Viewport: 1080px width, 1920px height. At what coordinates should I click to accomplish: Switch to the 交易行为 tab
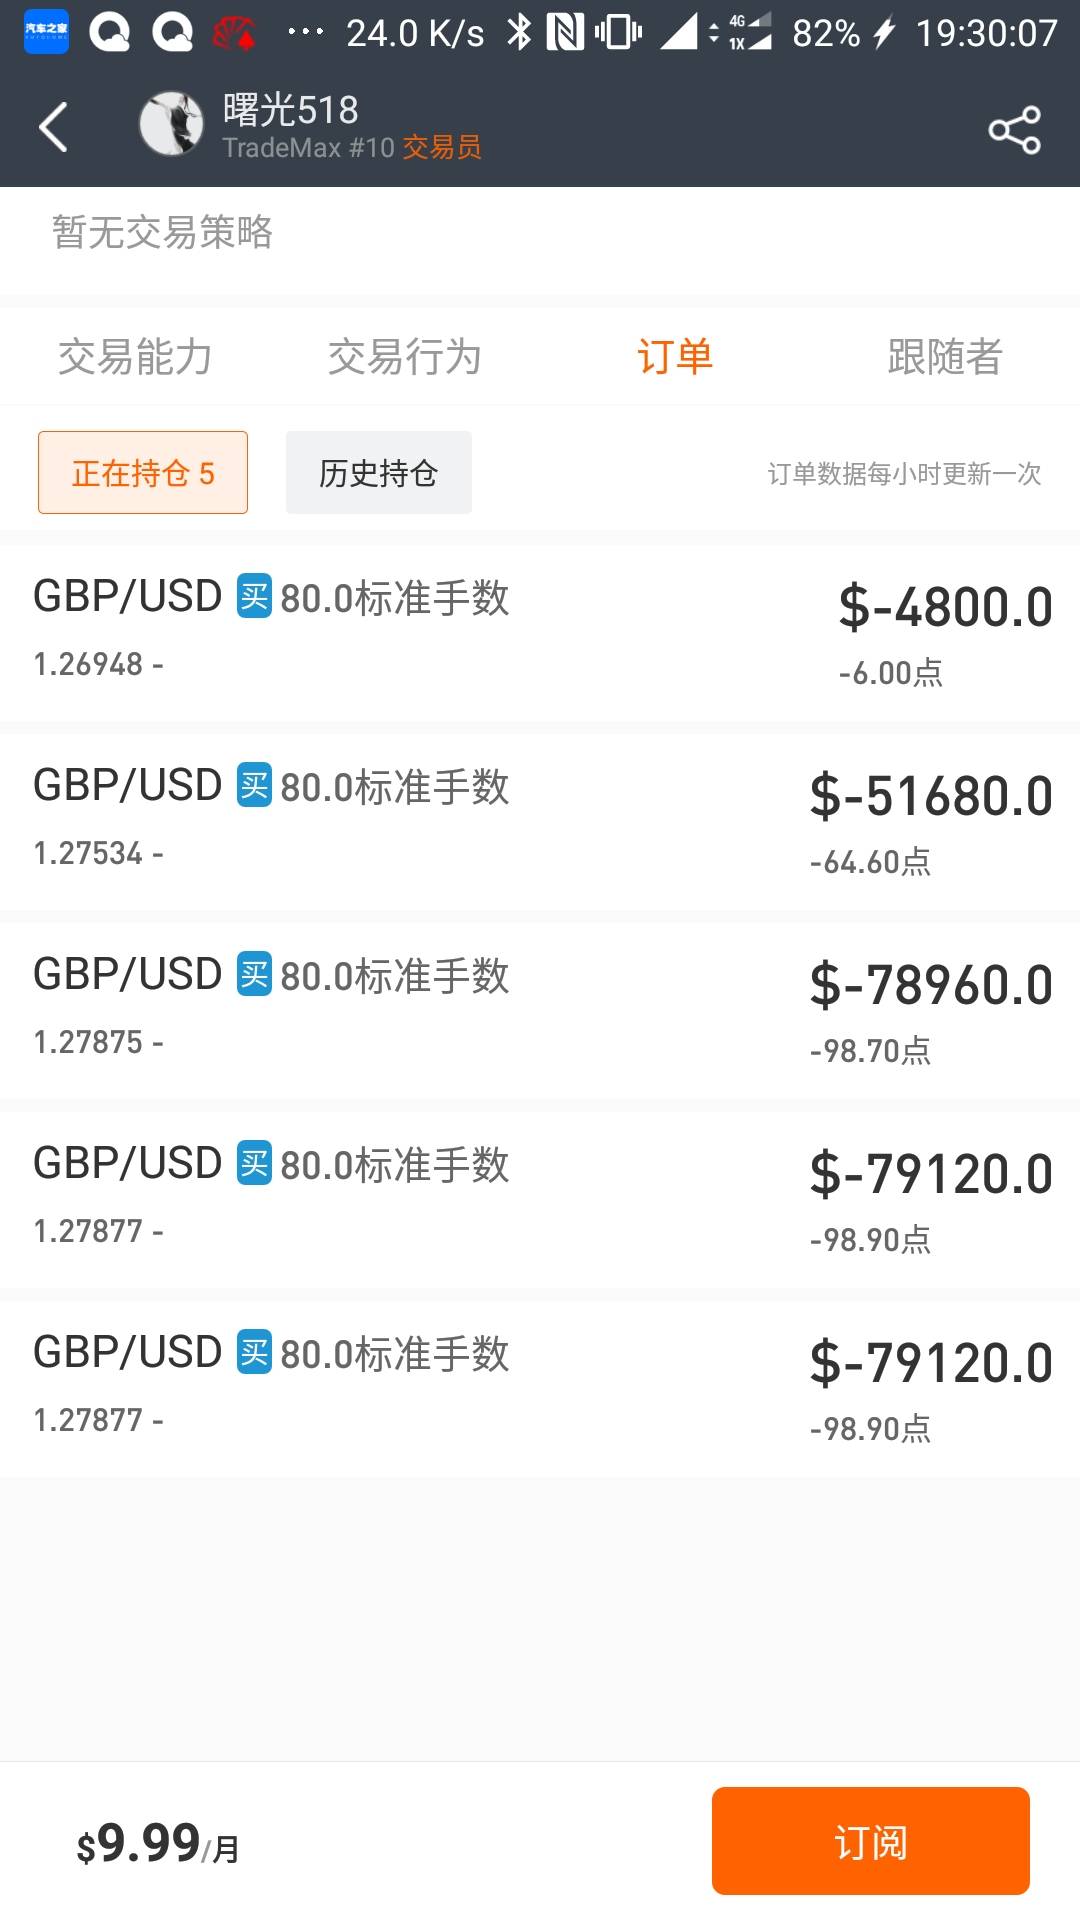point(405,357)
